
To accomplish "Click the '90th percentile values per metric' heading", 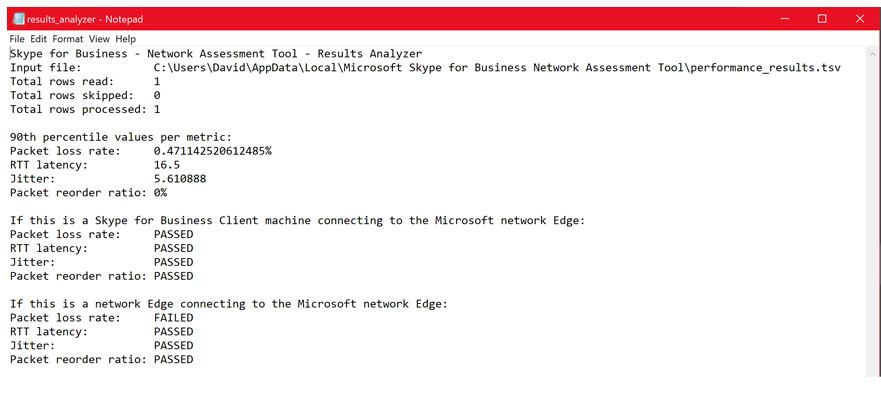I will point(121,137).
